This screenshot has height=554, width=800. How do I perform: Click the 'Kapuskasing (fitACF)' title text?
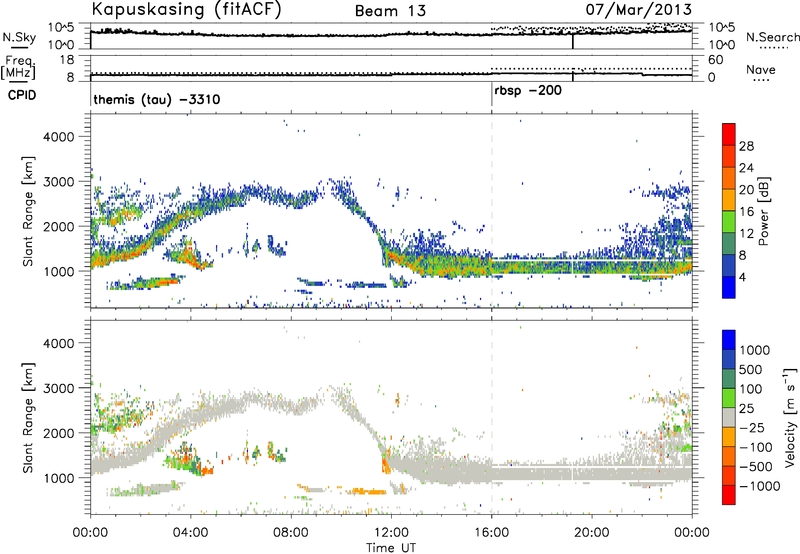[x=186, y=9]
